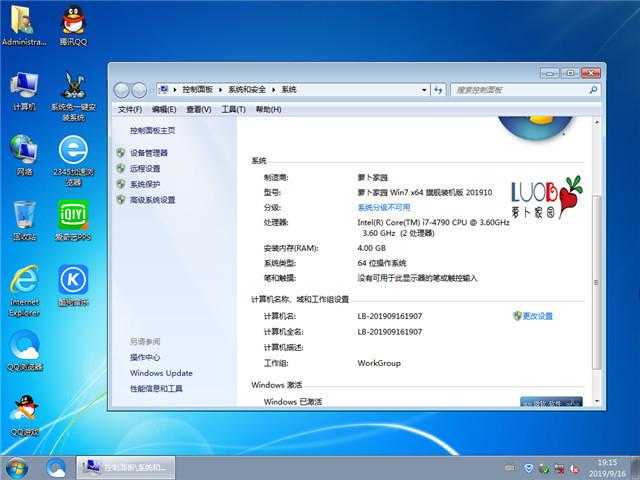The width and height of the screenshot is (640, 480).
Task: Refresh the address bar location
Action: click(x=438, y=90)
